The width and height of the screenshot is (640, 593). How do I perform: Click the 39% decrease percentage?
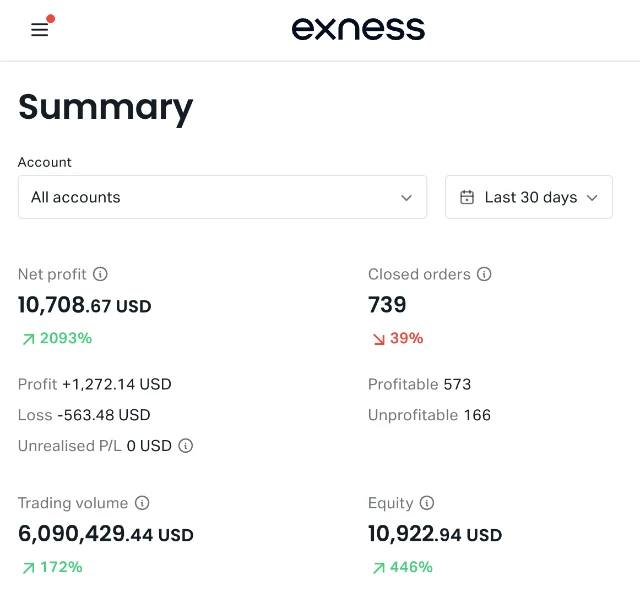[x=407, y=338]
